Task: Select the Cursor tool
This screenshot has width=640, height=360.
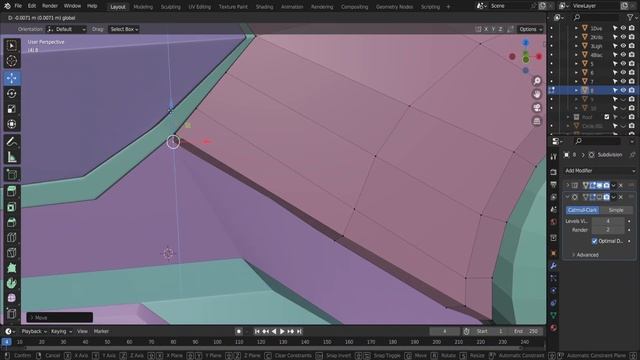Action: pyautogui.click(x=11, y=61)
